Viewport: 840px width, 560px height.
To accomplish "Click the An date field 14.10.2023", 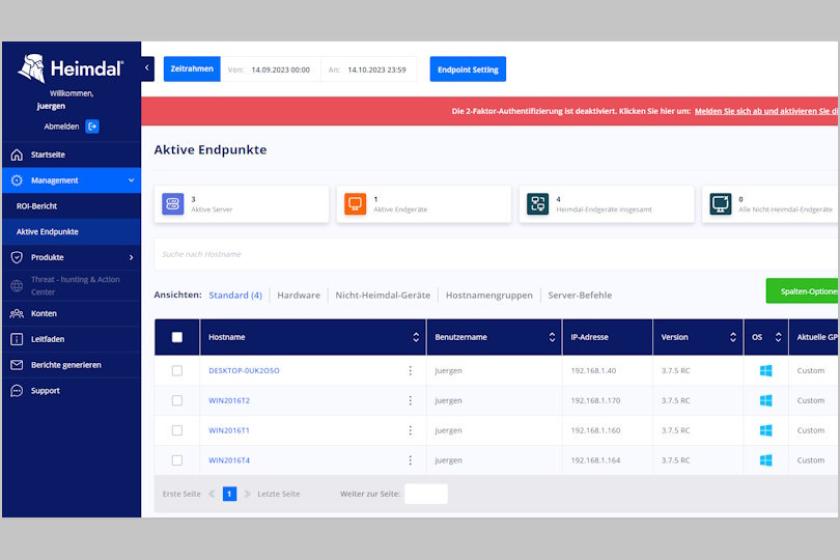I will [x=377, y=70].
